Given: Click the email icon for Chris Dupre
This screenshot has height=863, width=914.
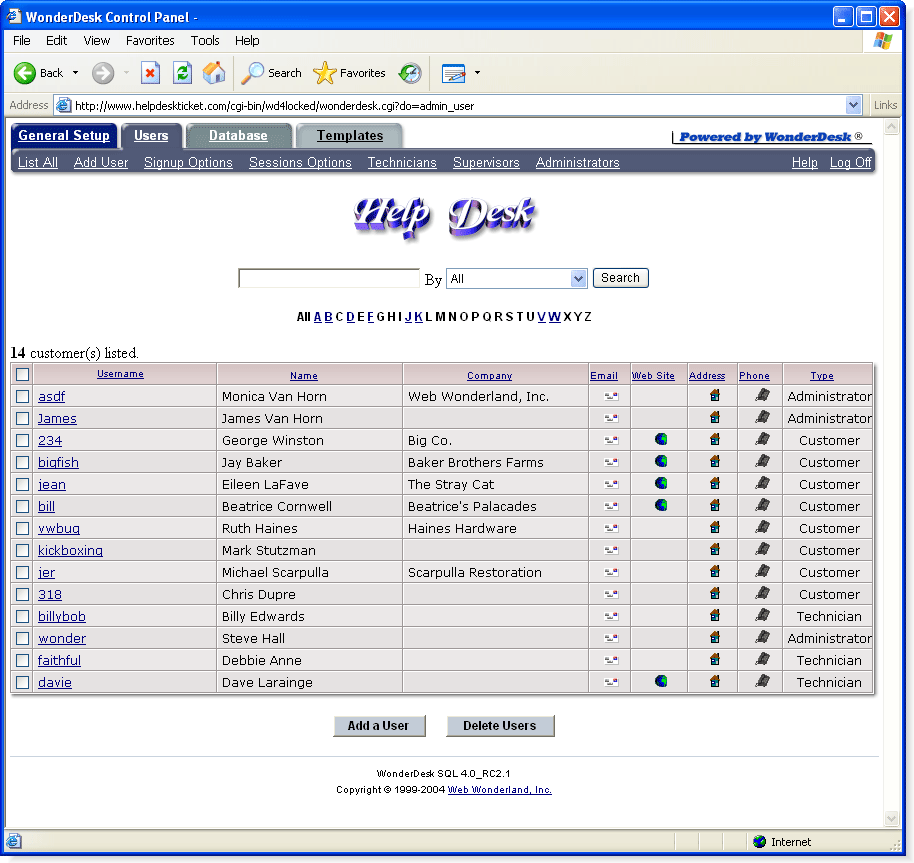Looking at the screenshot, I should click(x=610, y=594).
